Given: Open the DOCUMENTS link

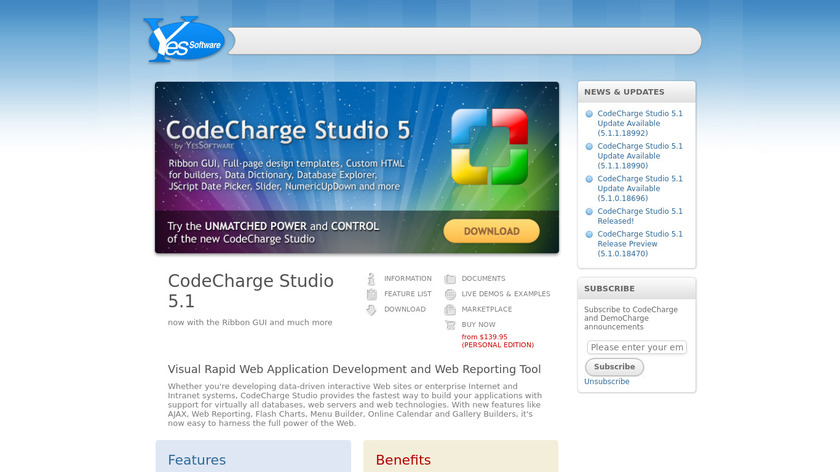Looking at the screenshot, I should (483, 279).
